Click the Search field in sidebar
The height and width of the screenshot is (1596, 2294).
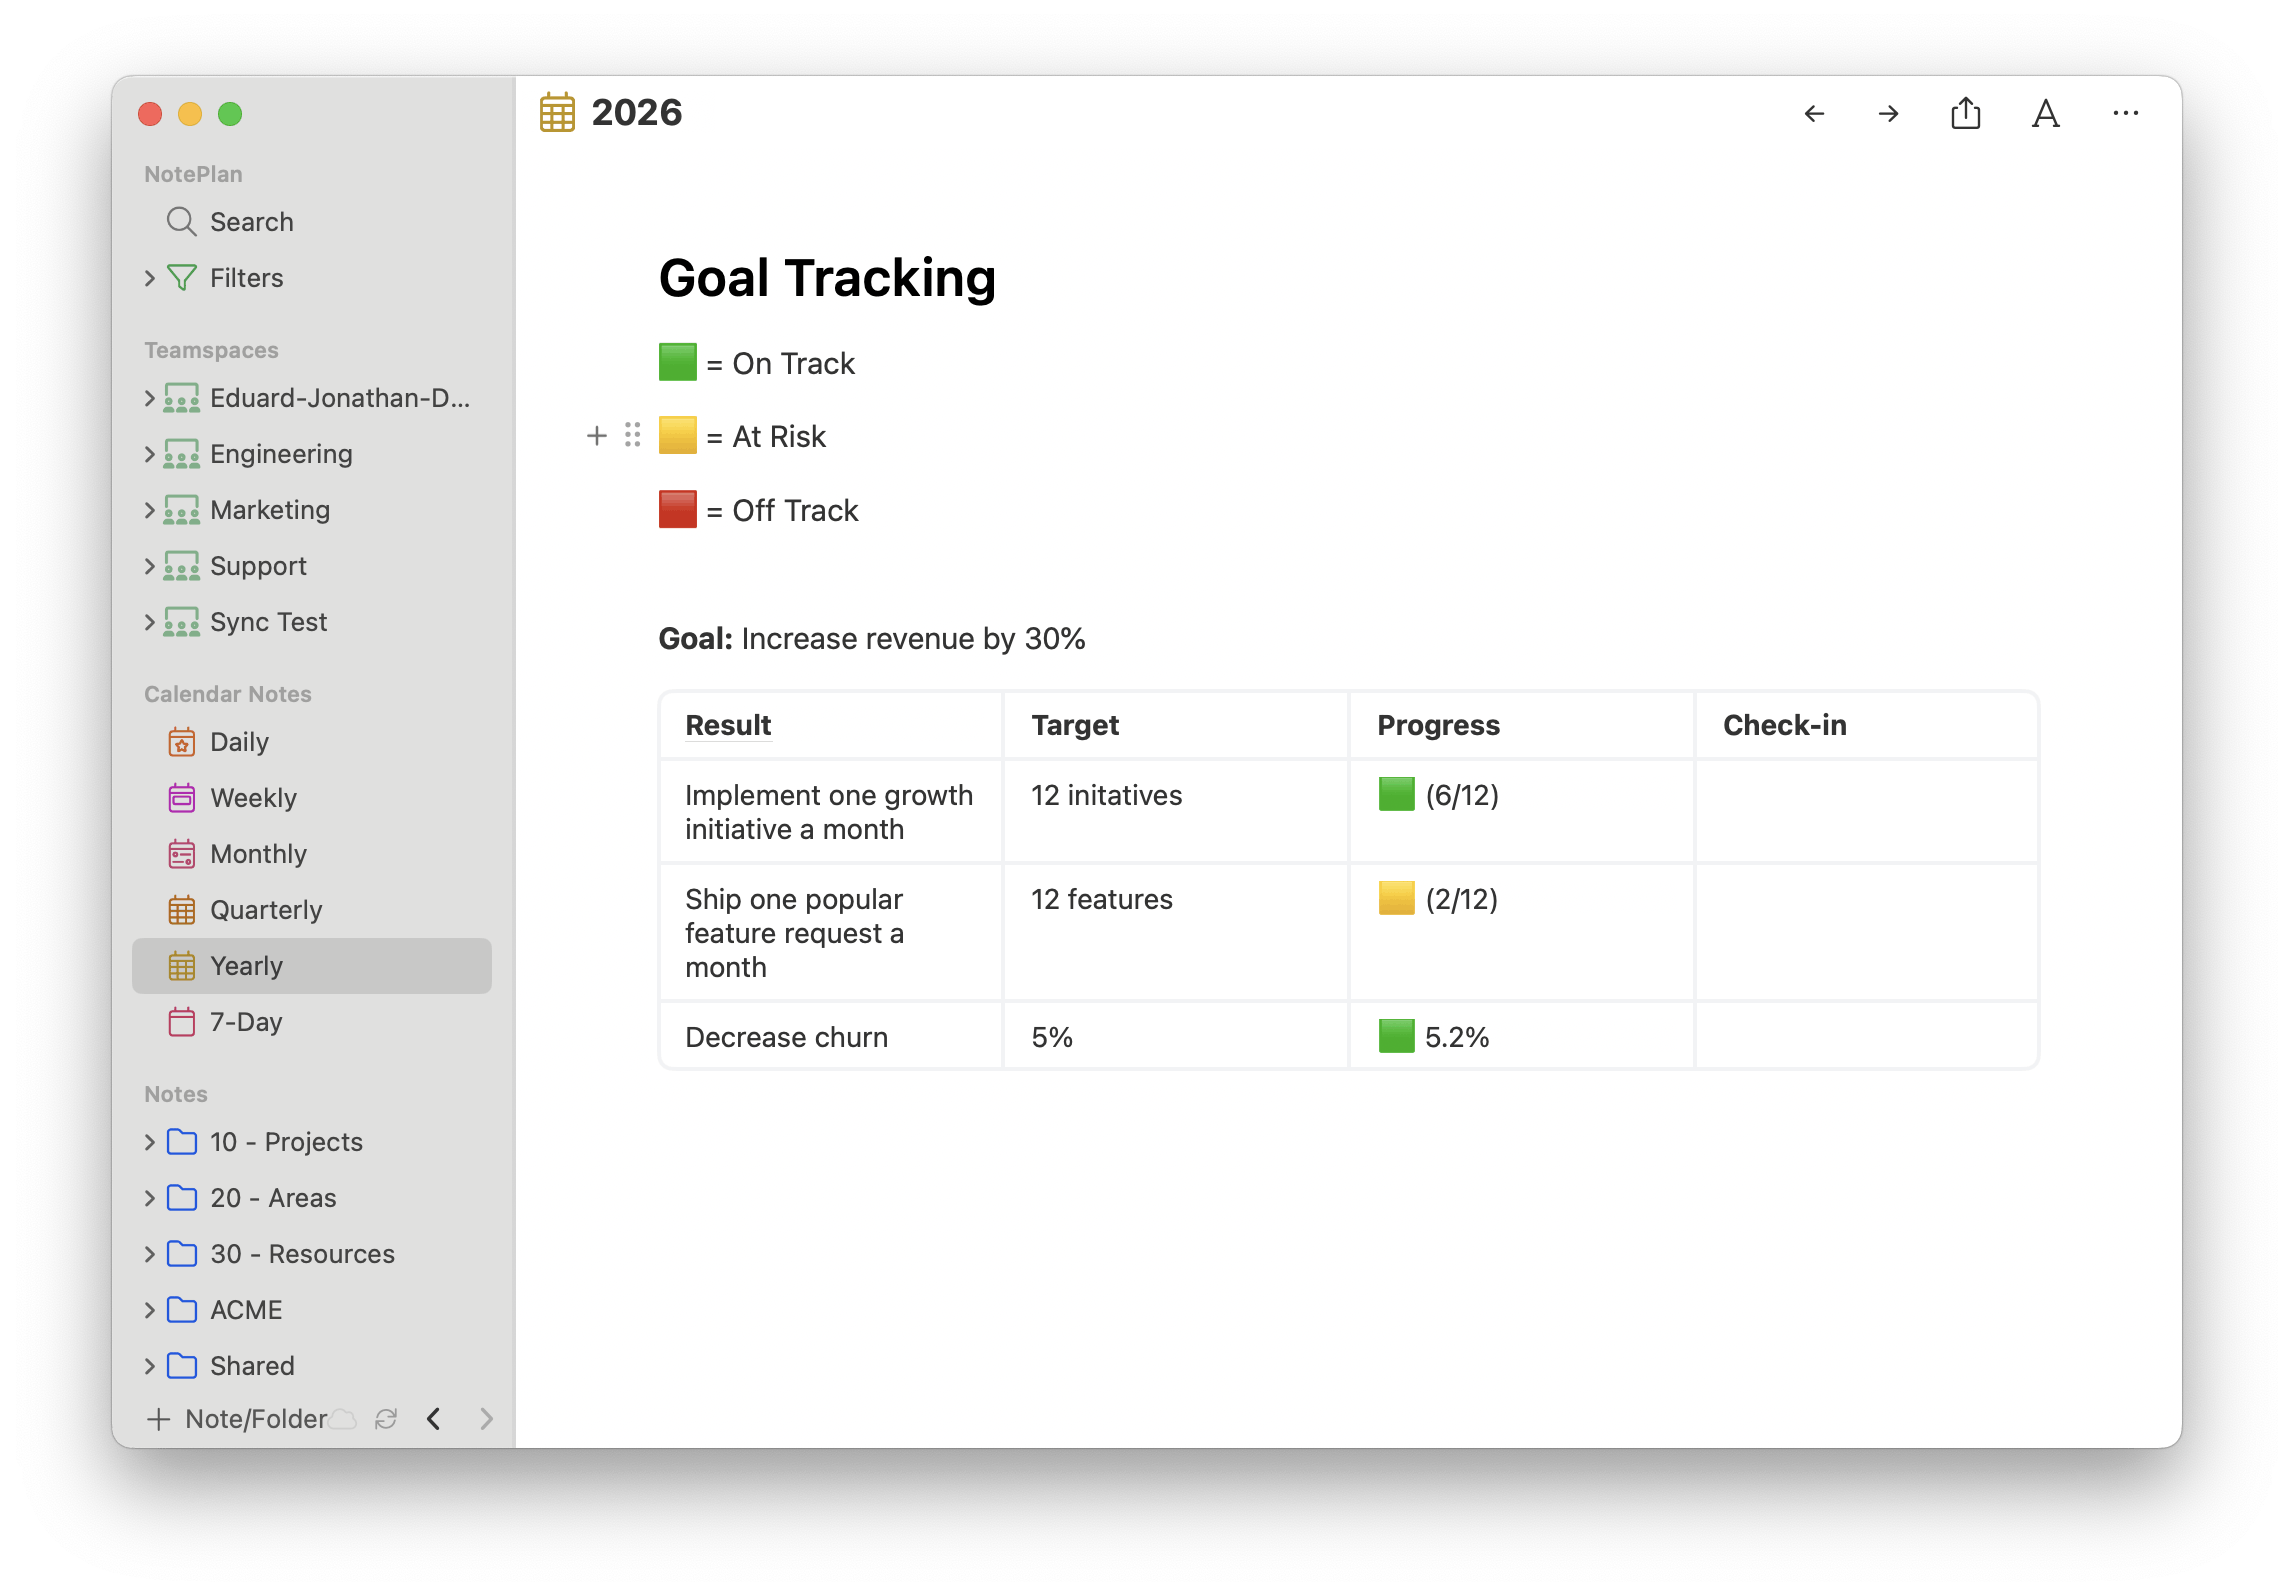[x=251, y=222]
